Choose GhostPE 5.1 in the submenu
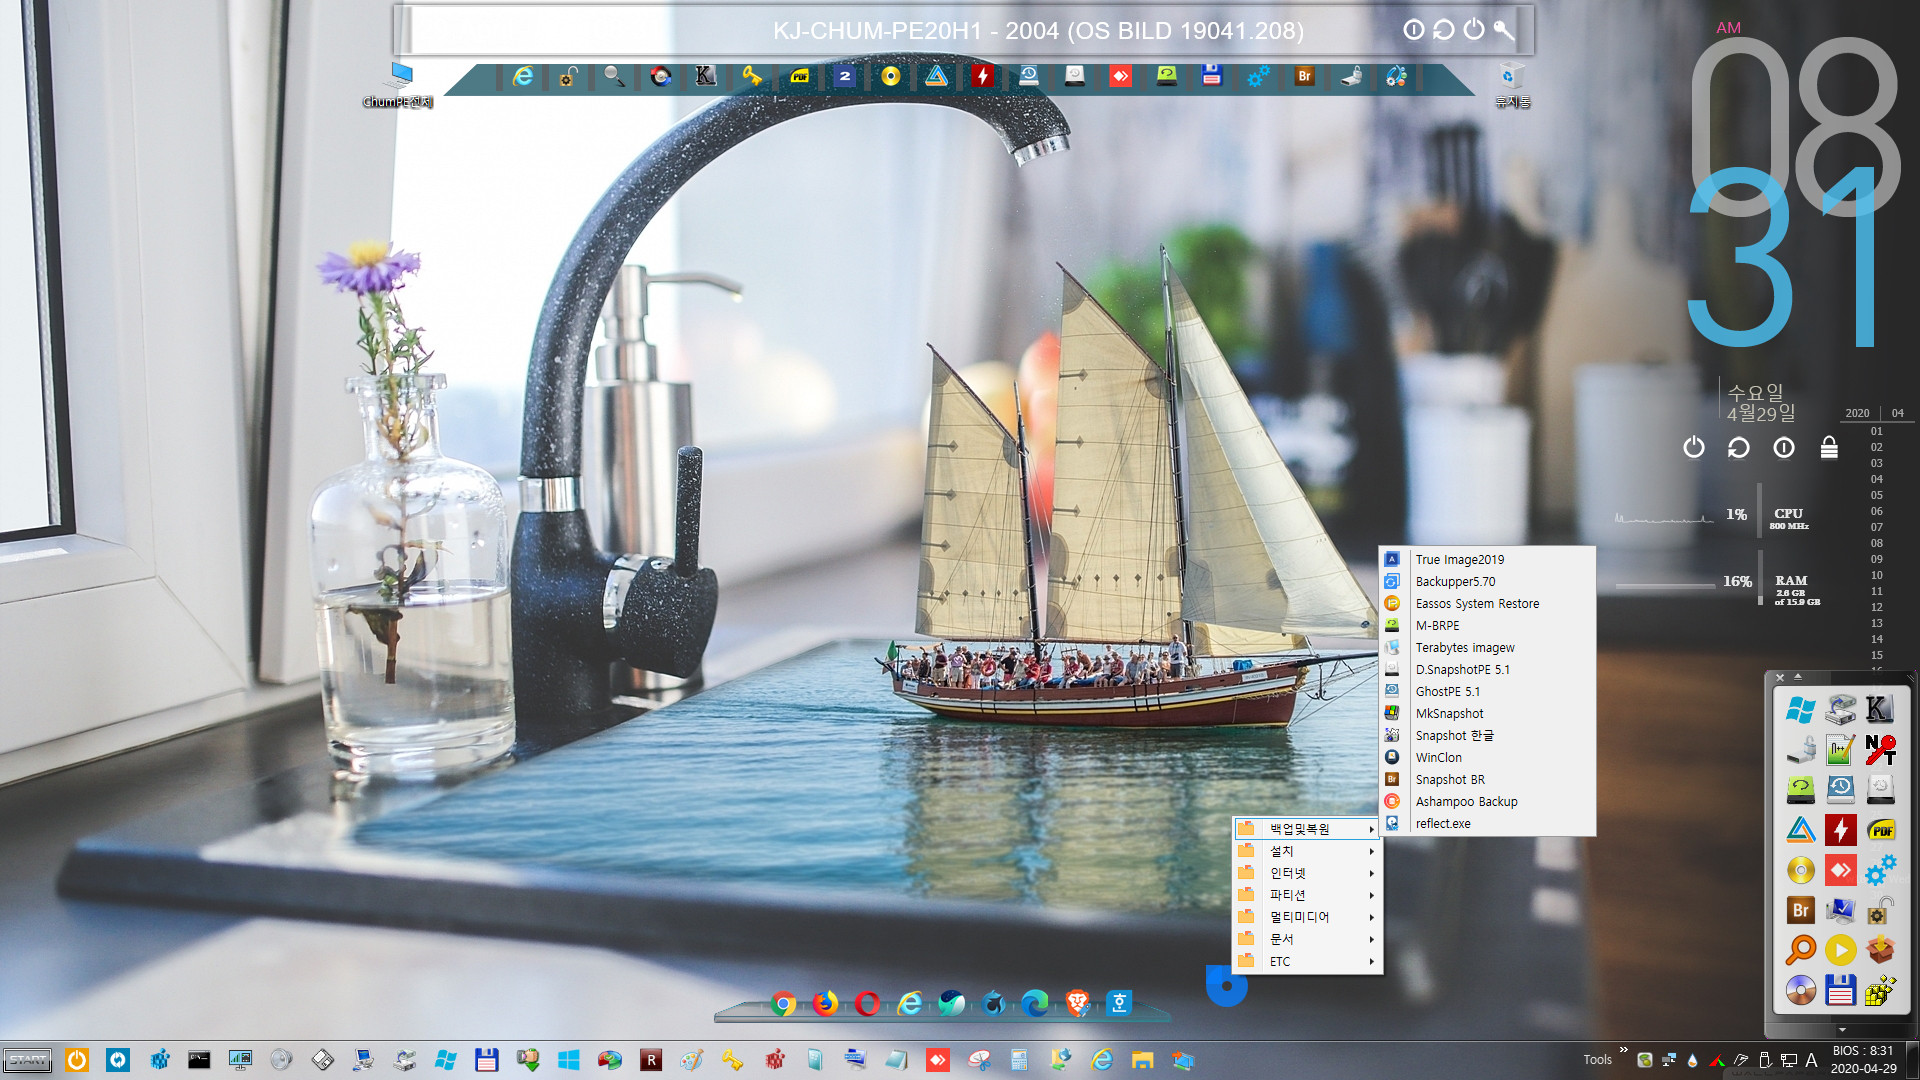The image size is (1920, 1080). click(x=1487, y=692)
